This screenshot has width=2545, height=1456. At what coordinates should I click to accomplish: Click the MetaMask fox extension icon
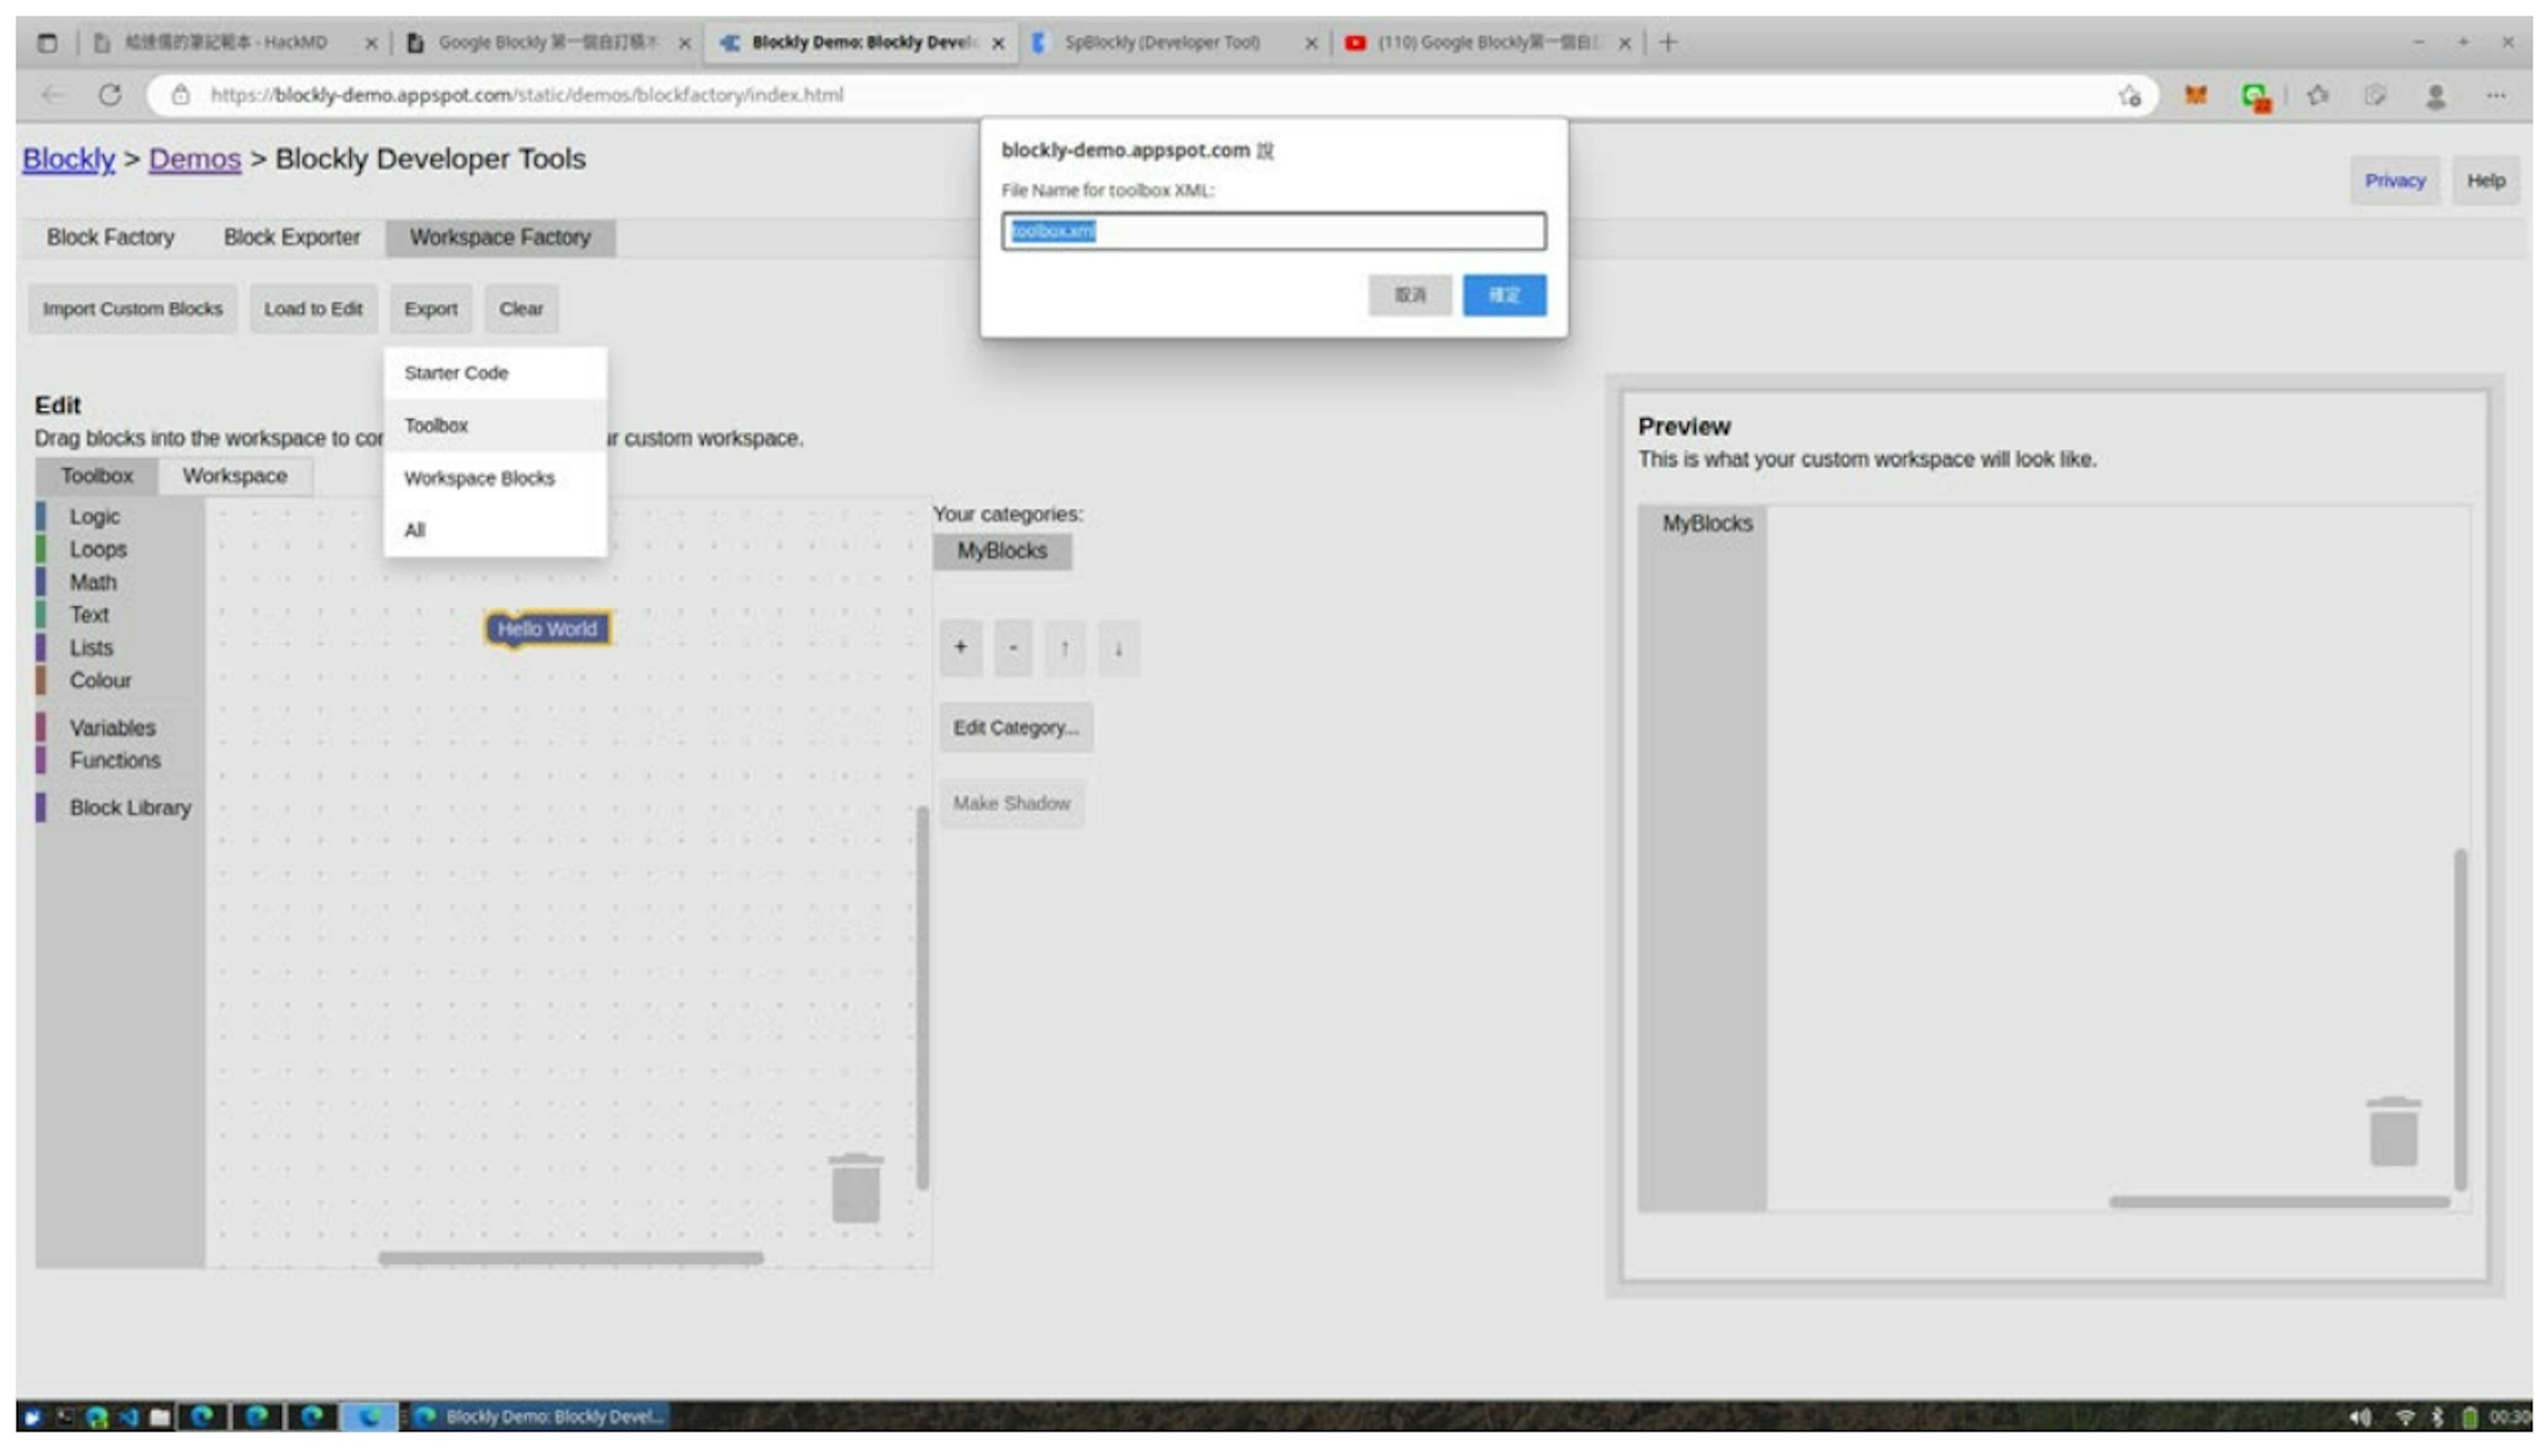tap(2195, 95)
